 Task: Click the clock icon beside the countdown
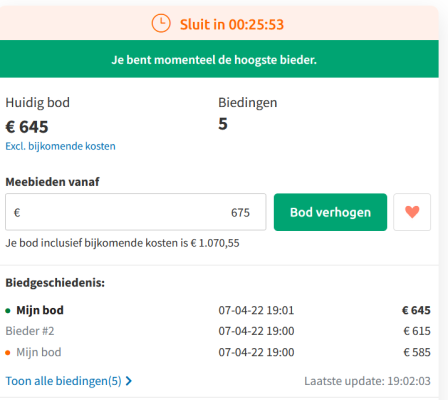coord(161,23)
